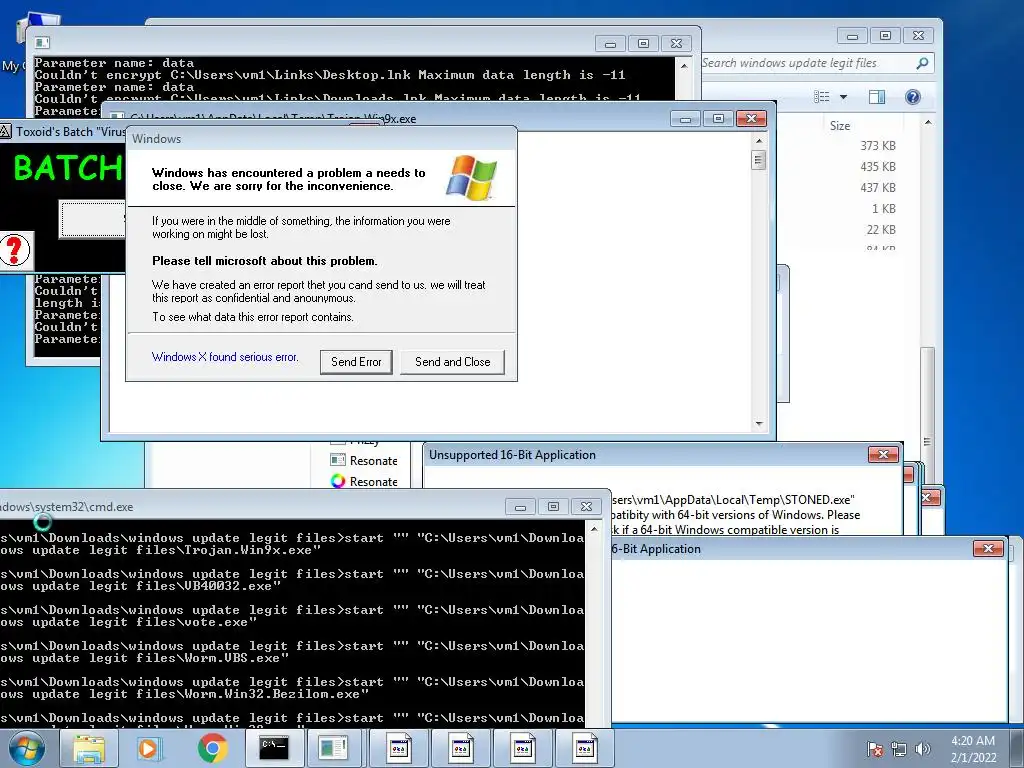Image resolution: width=1024 pixels, height=768 pixels.
Task: Close the front blank 16-Bit Application dialog
Action: [988, 549]
